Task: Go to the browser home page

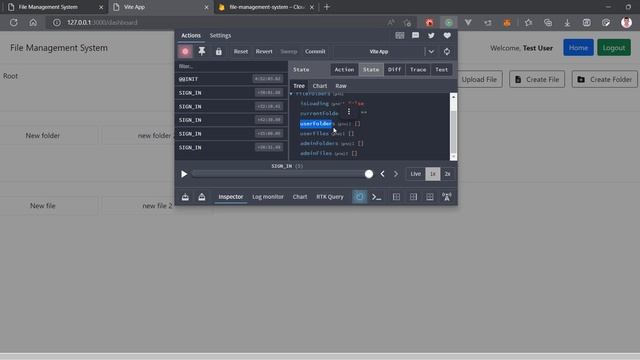Action: [x=33, y=22]
